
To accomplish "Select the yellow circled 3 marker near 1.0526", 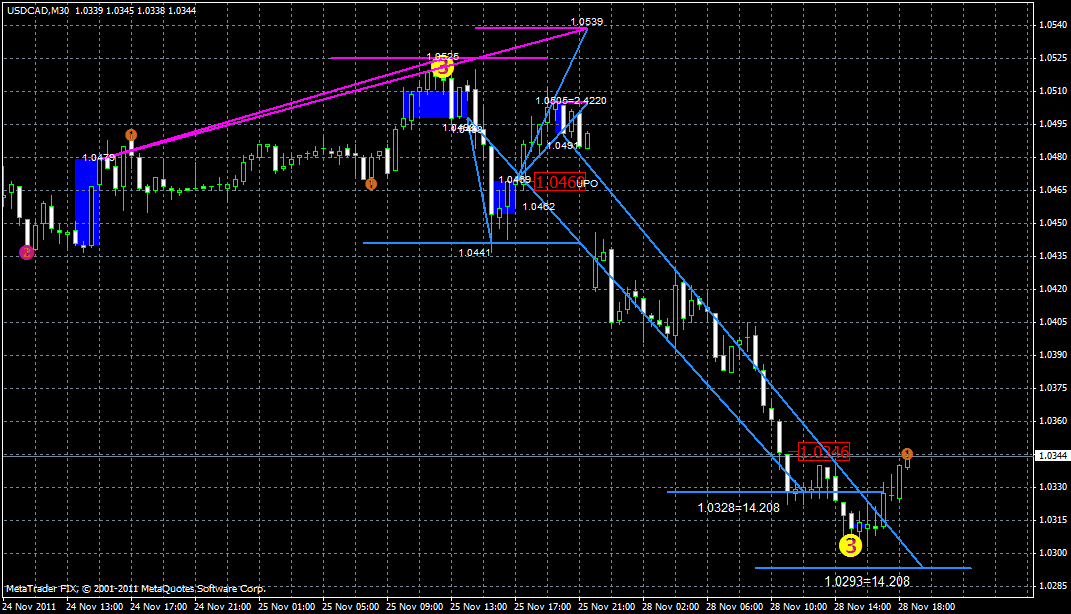I will tap(443, 69).
